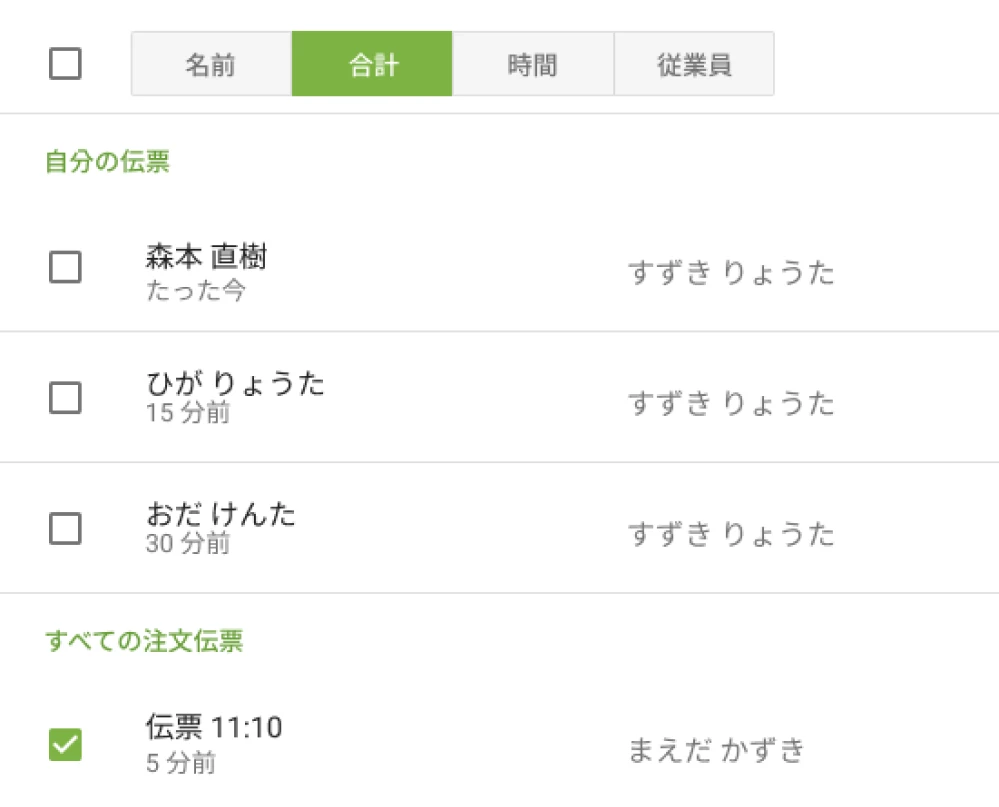Viewport: 999px width, 807px height.
Task: Sort tickets by 従業員
Action: point(694,63)
